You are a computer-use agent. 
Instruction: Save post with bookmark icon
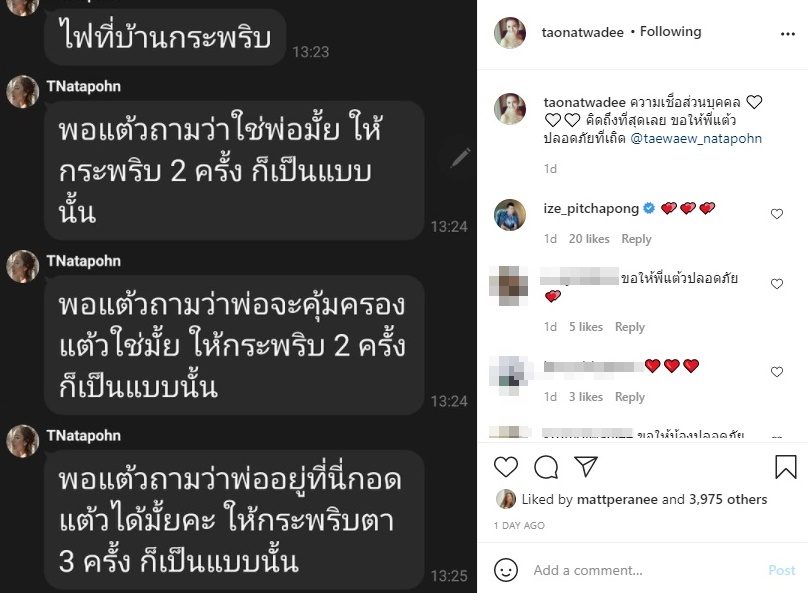(786, 467)
